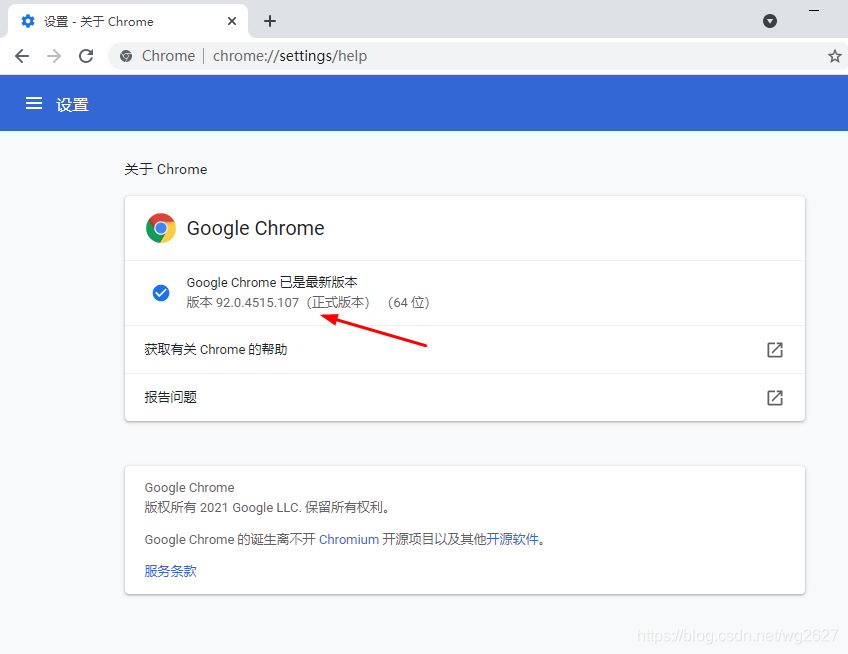The height and width of the screenshot is (654, 848).
Task: Click the copyright text 版权所有 2021 Google LLC
Action: click(222, 507)
